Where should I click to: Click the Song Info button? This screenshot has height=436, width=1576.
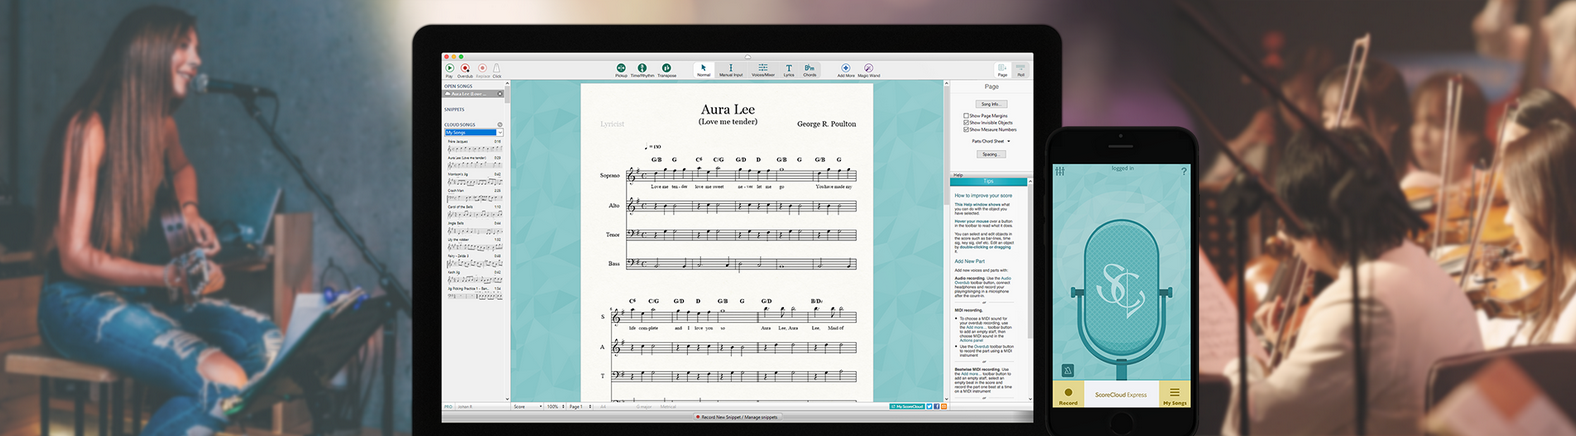(x=990, y=104)
